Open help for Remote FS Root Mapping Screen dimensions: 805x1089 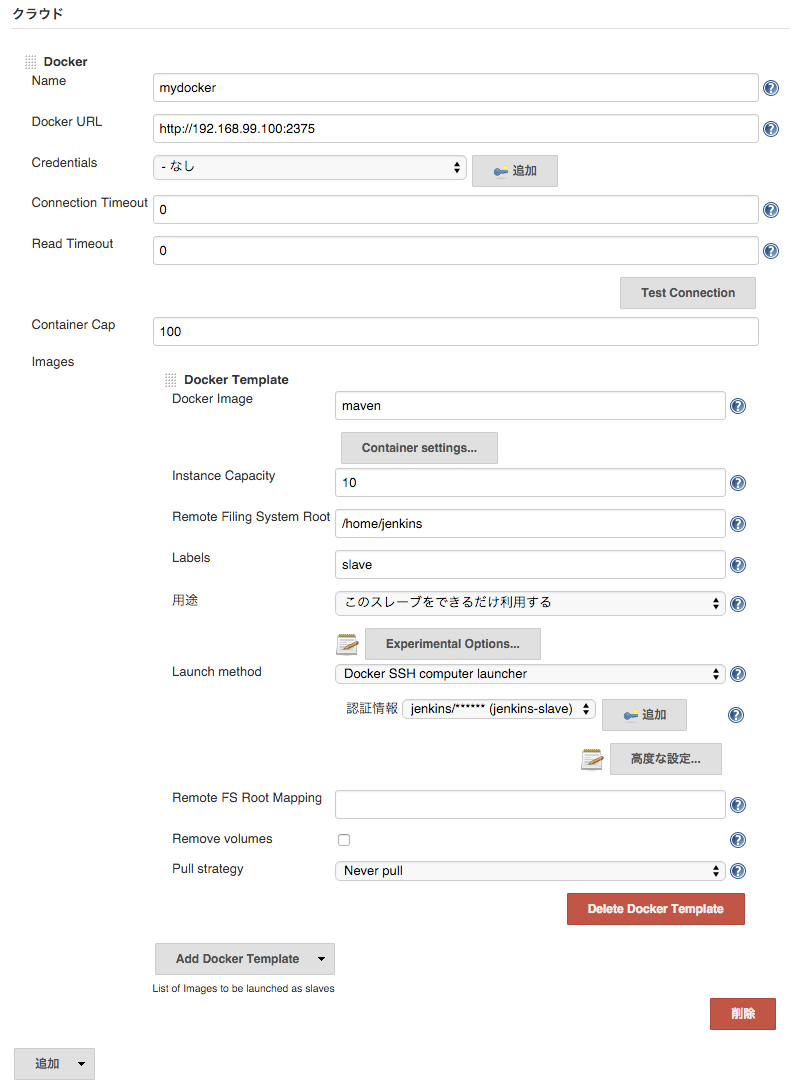coord(737,804)
